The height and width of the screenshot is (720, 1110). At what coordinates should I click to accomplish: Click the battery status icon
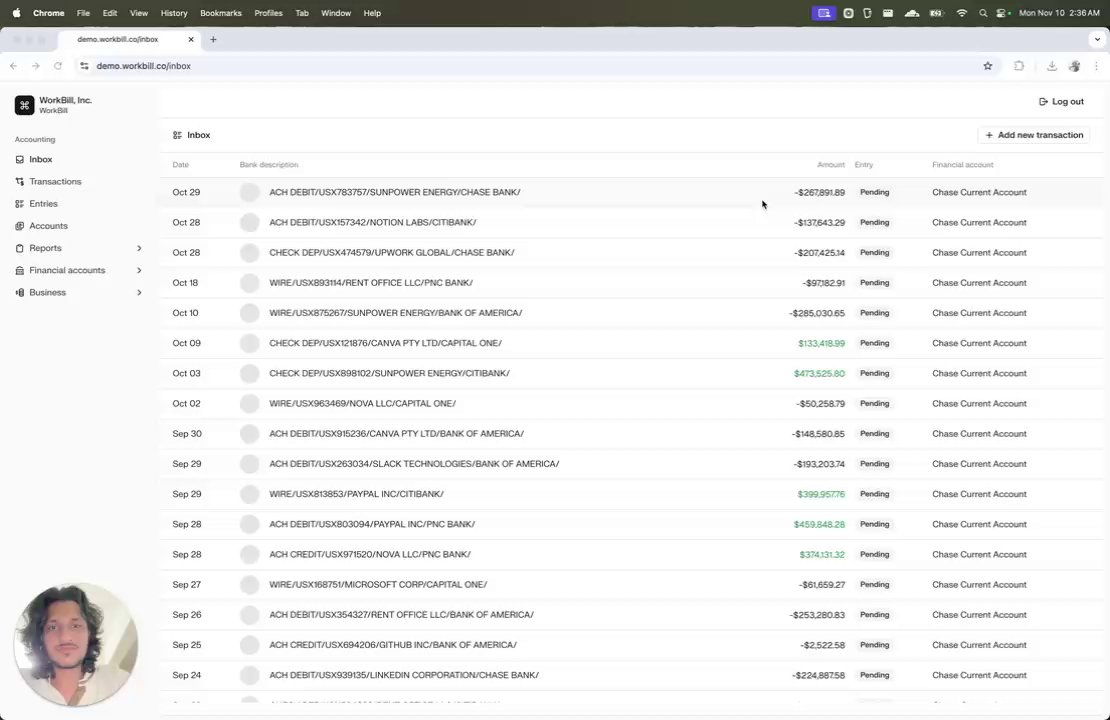pos(936,13)
